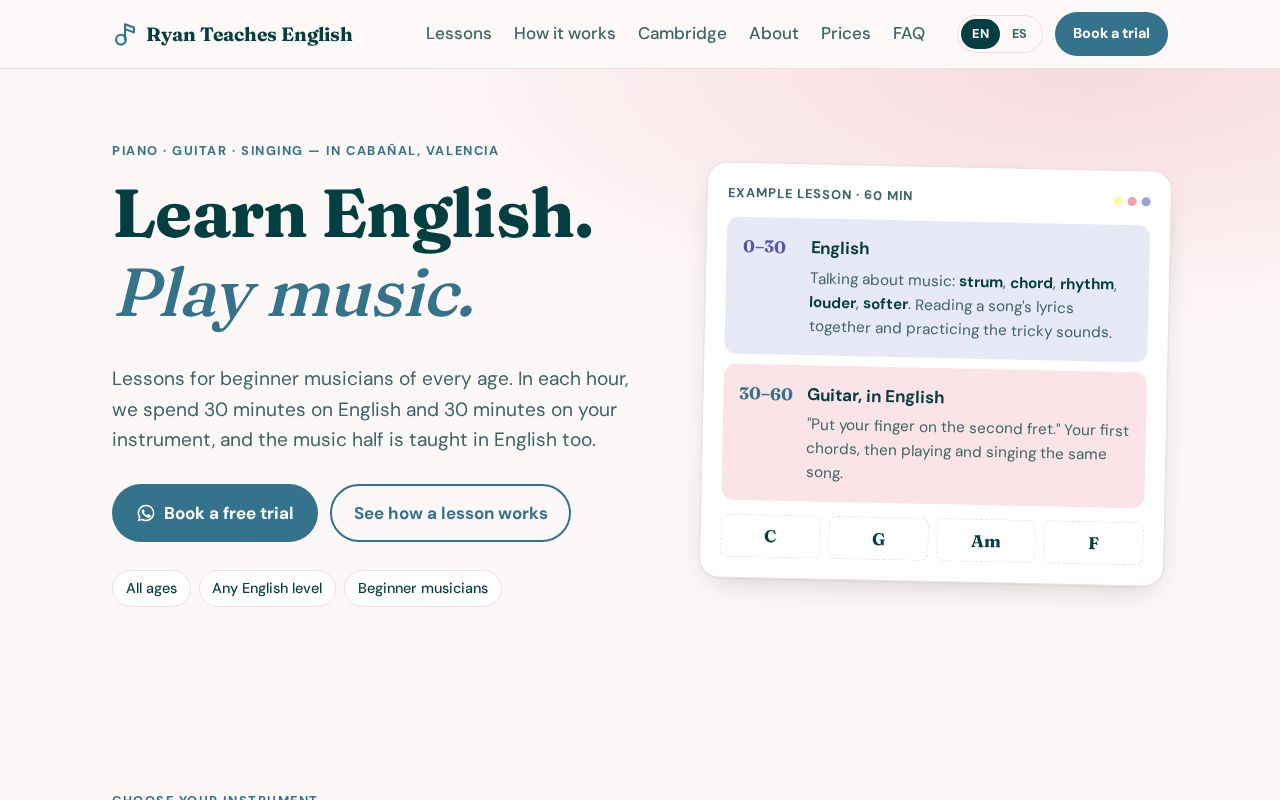Select the Beginner musicians pill

pyautogui.click(x=423, y=588)
